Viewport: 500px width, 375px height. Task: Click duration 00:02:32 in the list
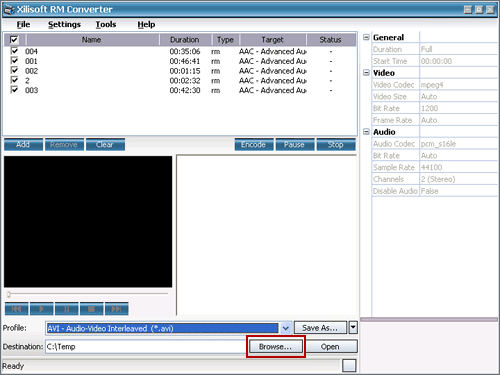click(185, 81)
